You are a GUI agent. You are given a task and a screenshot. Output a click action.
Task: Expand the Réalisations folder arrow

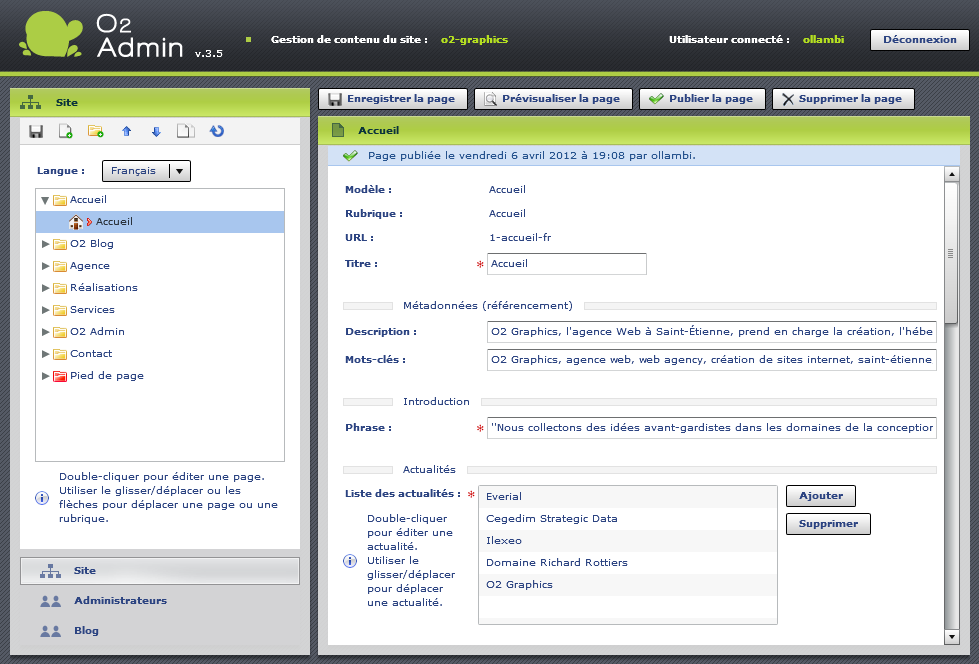pos(45,287)
